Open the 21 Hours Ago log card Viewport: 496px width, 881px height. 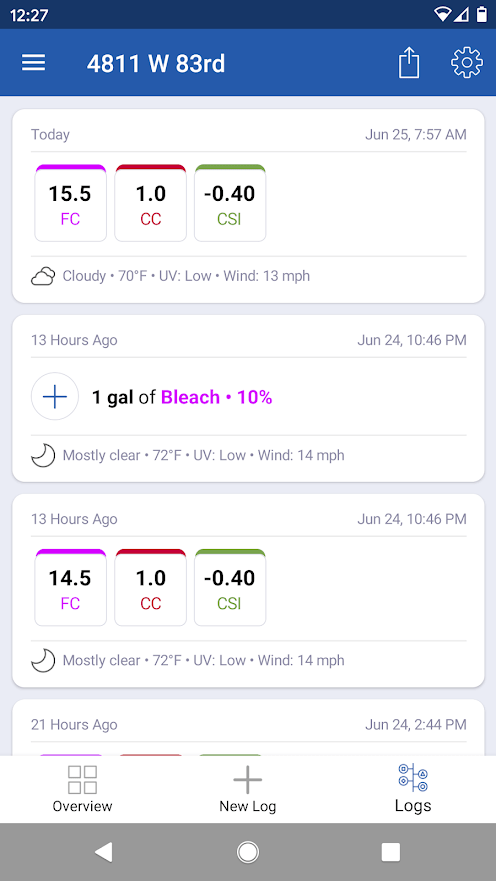coord(248,728)
